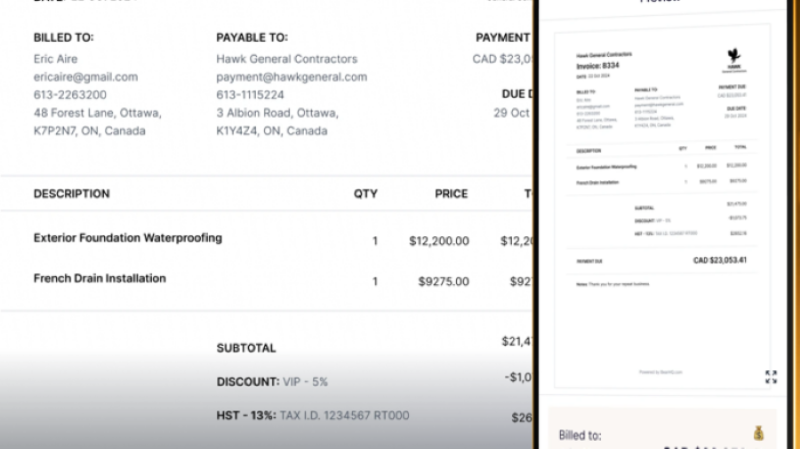800x449 pixels.
Task: Click the money bag icon beside Billed to
Action: pyautogui.click(x=758, y=433)
